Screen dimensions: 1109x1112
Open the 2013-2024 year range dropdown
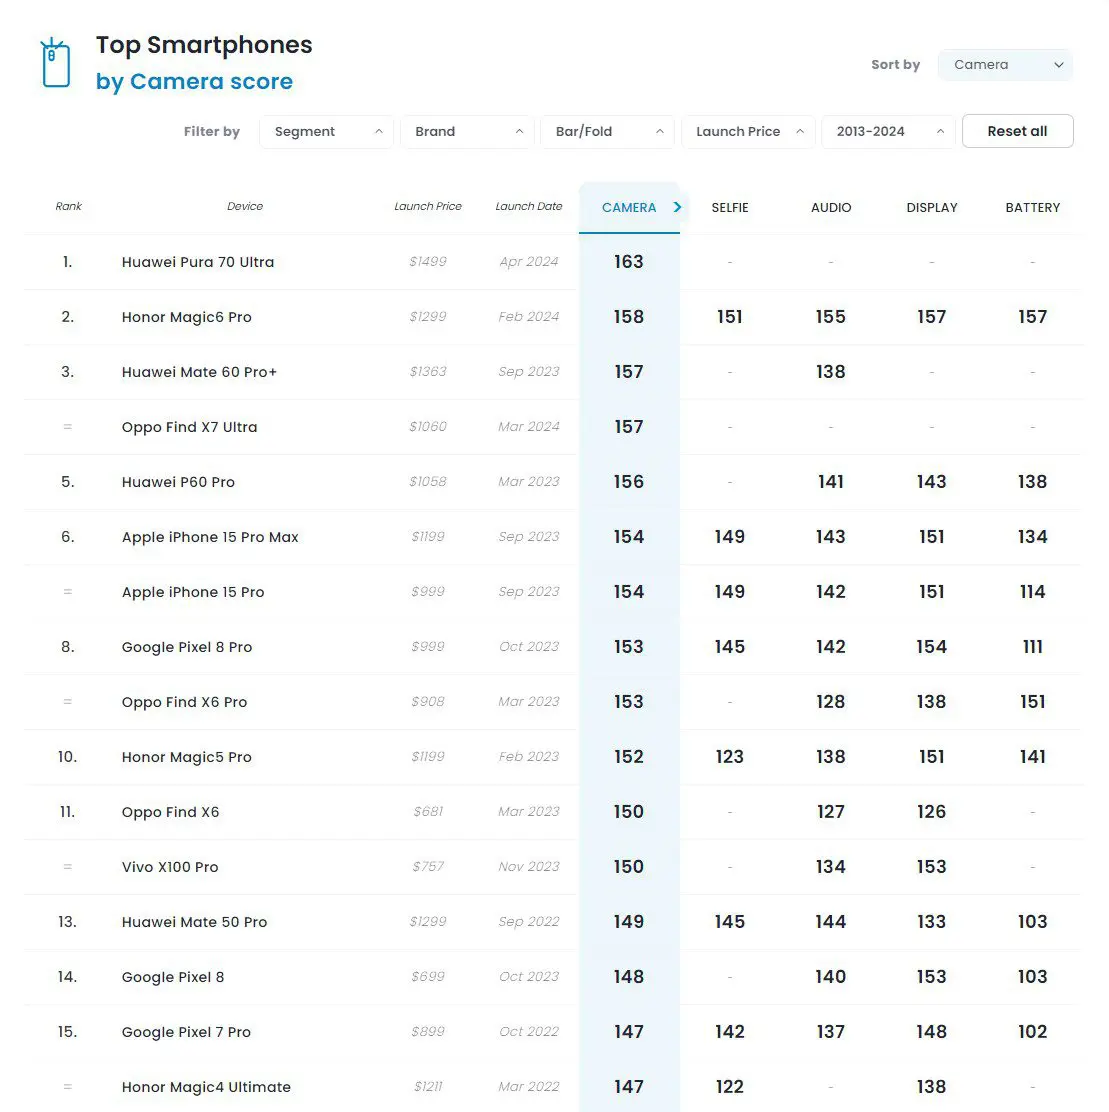(x=888, y=132)
